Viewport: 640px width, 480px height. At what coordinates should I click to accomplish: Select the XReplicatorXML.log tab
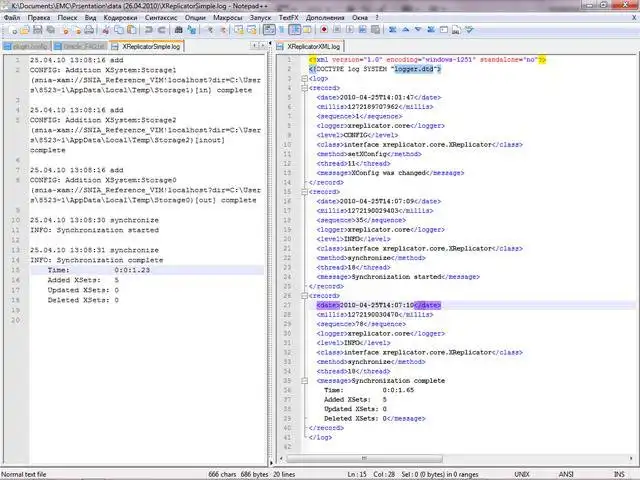pyautogui.click(x=313, y=46)
